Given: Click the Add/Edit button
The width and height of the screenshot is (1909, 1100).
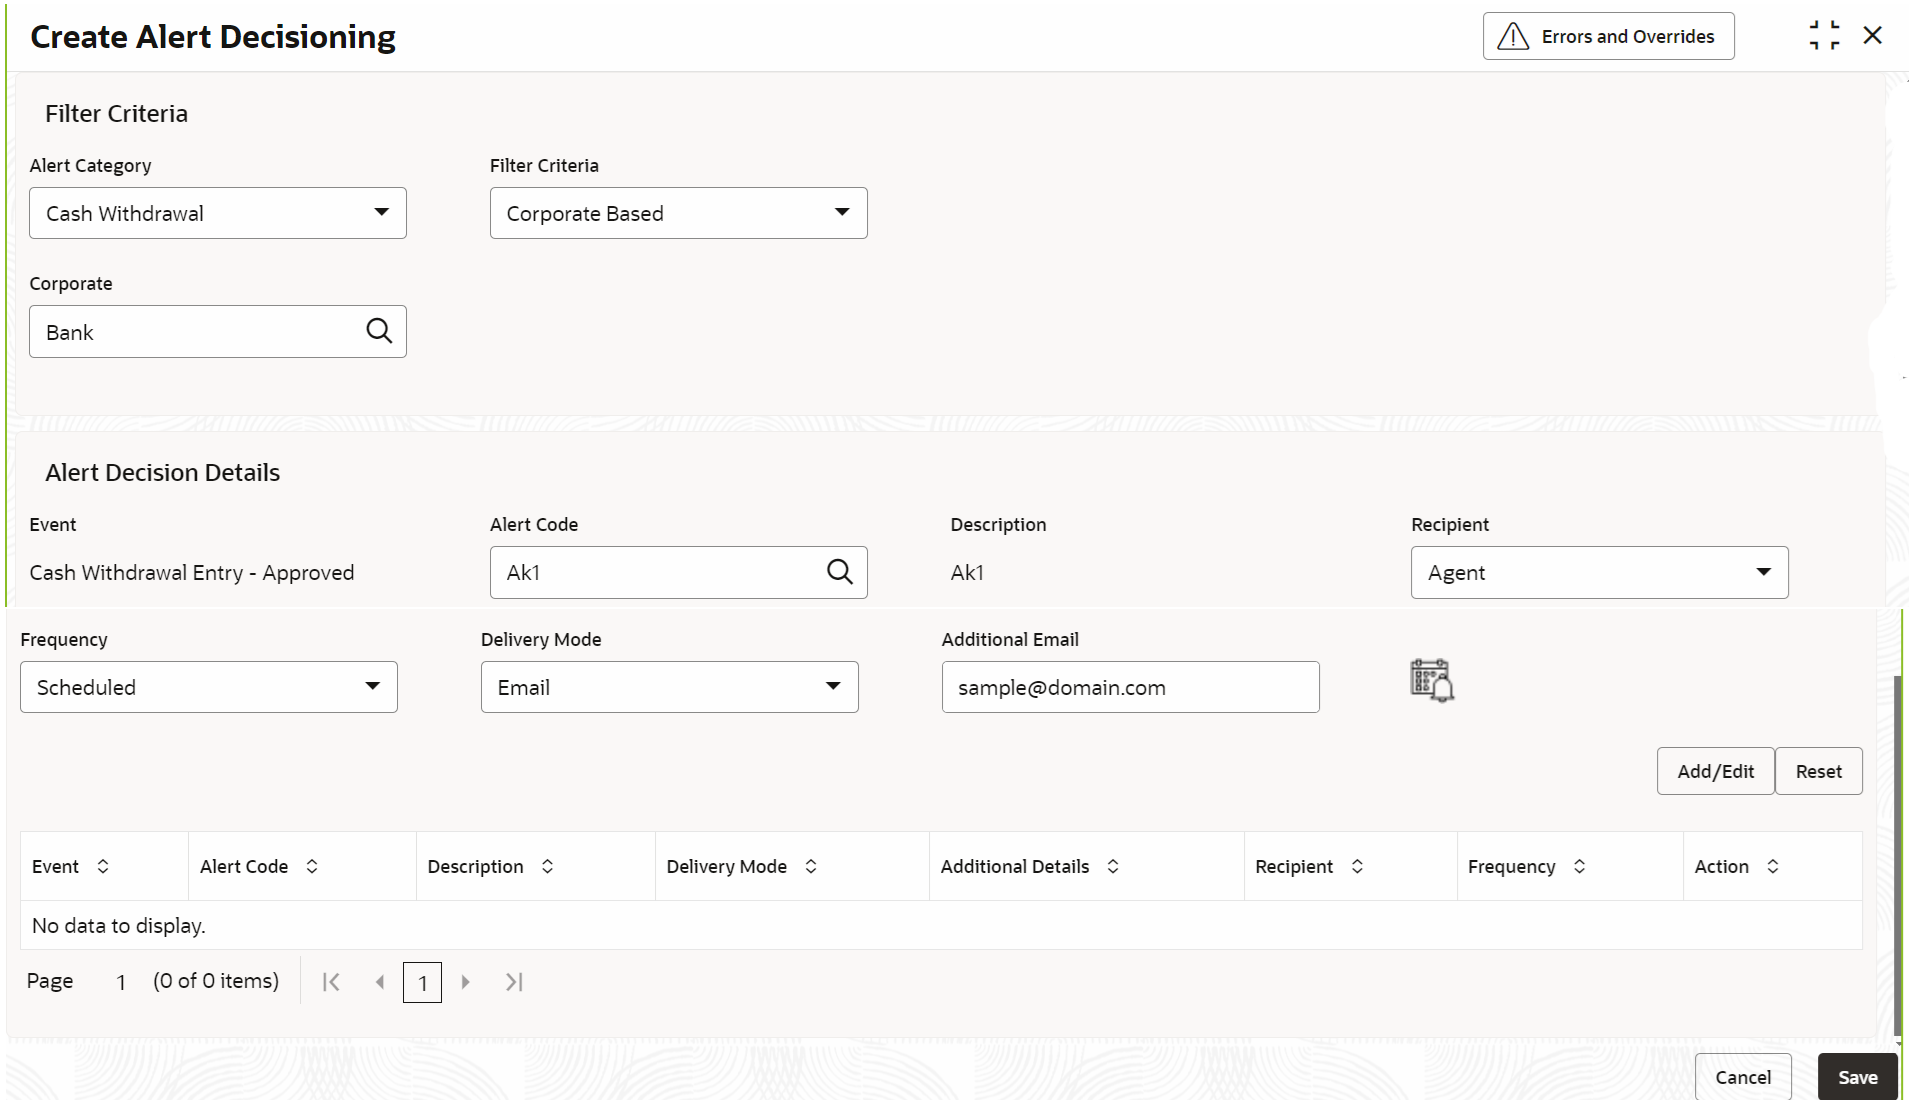Looking at the screenshot, I should (x=1715, y=771).
